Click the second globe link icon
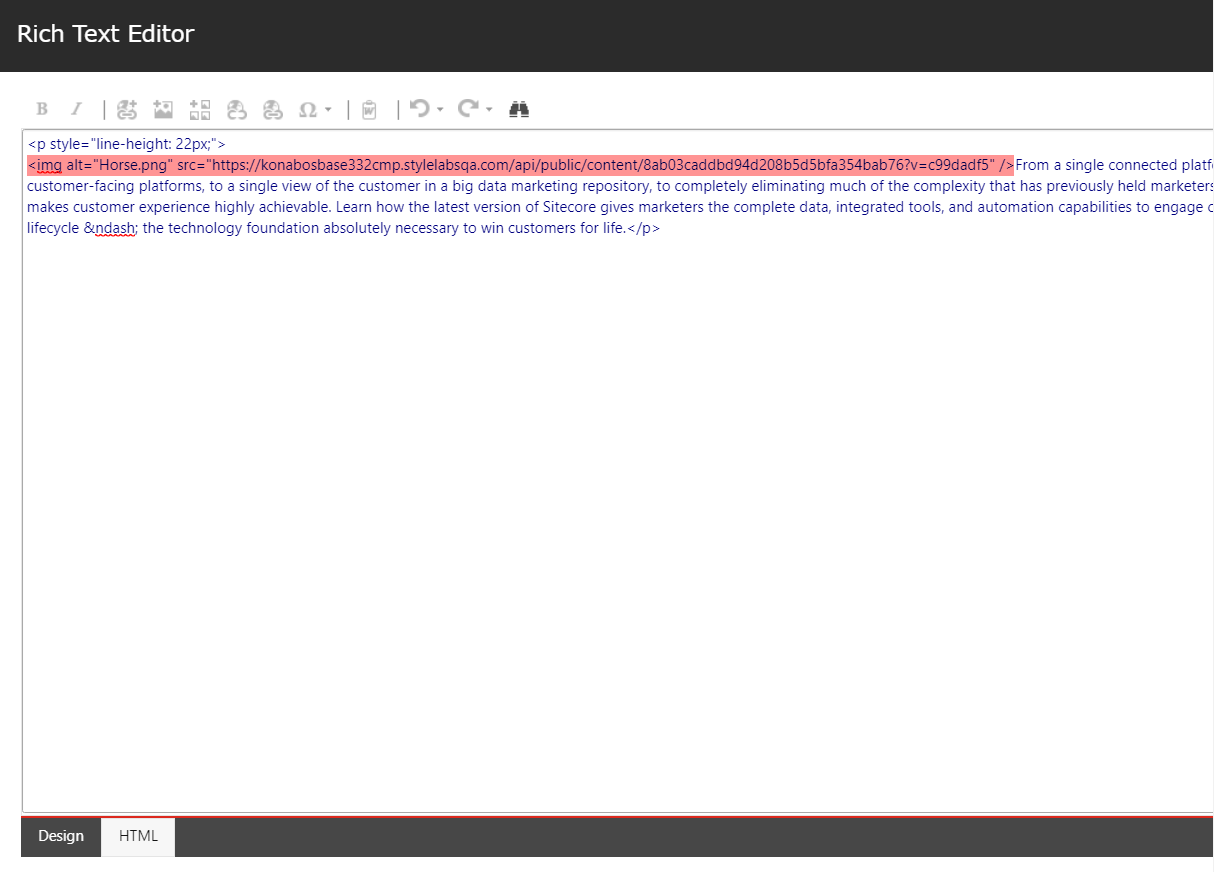Screen dimensions: 1214x872 point(272,109)
